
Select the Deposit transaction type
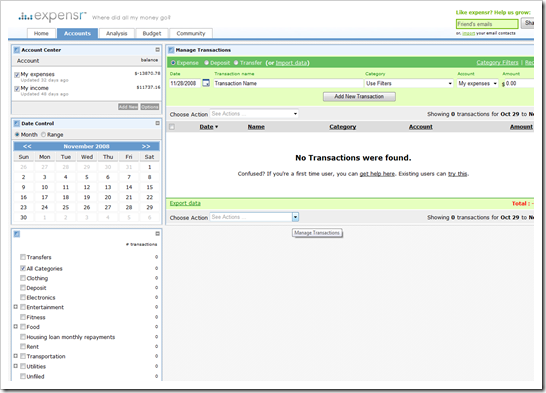click(206, 63)
